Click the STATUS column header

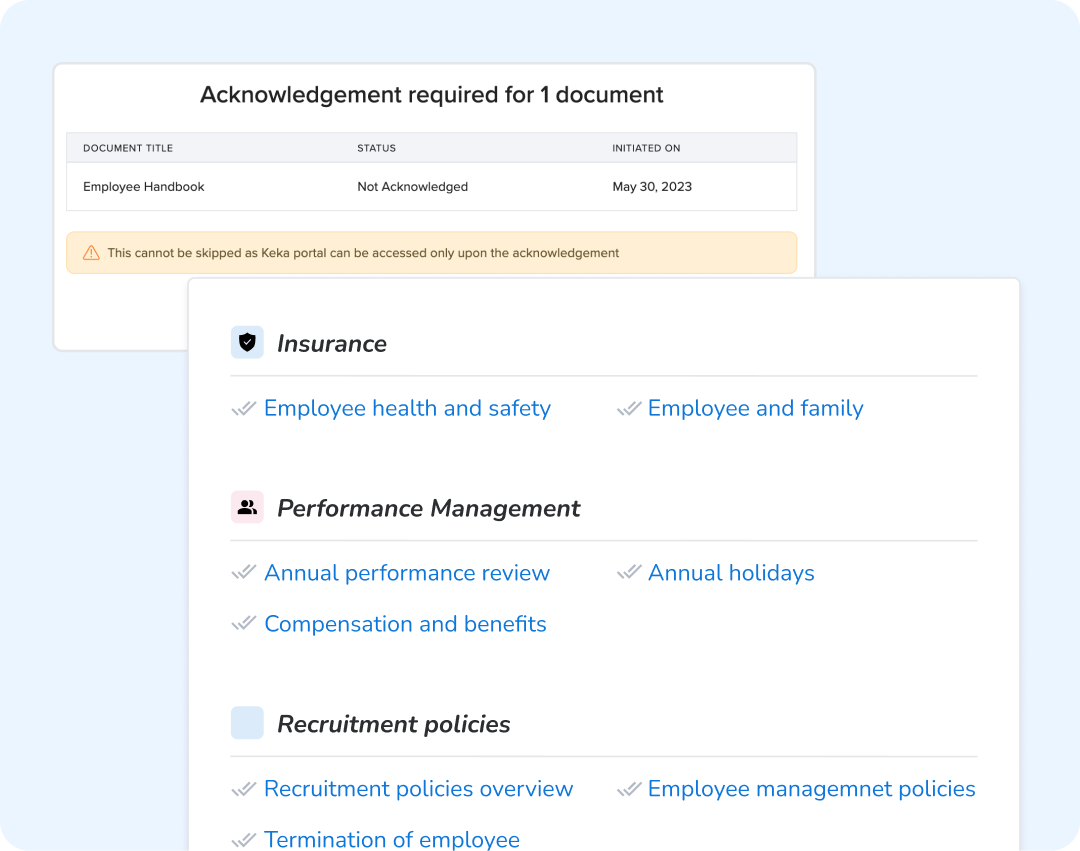click(376, 148)
